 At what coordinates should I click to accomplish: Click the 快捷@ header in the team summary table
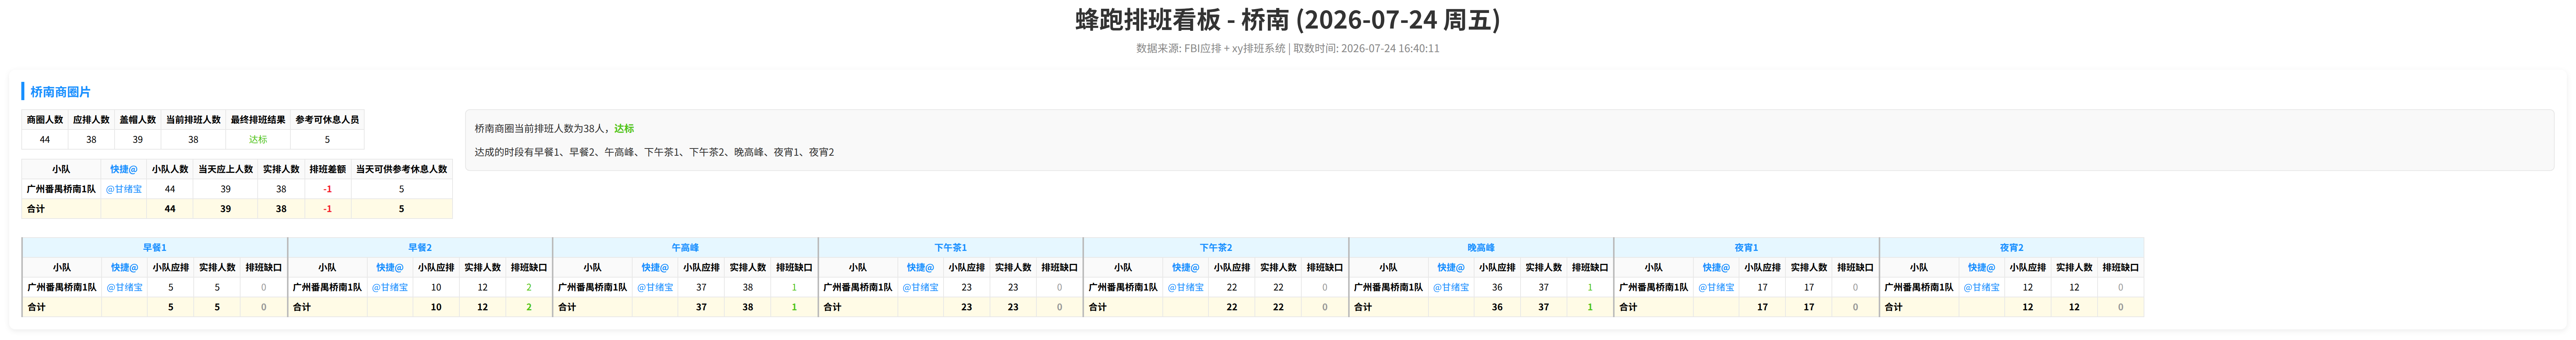click(124, 169)
